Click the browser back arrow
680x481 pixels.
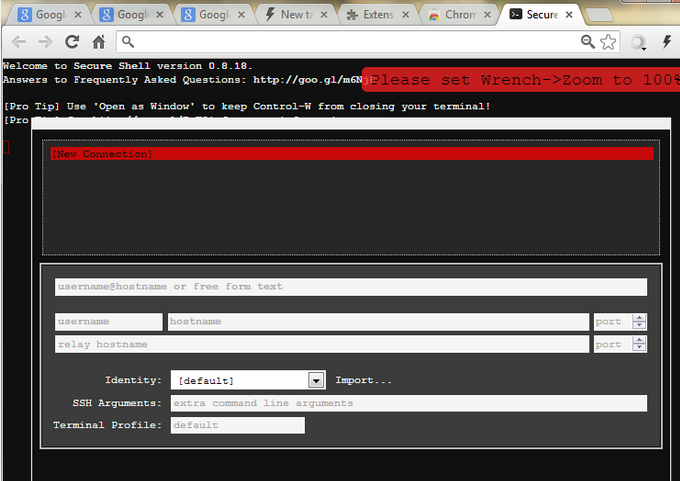pyautogui.click(x=18, y=42)
